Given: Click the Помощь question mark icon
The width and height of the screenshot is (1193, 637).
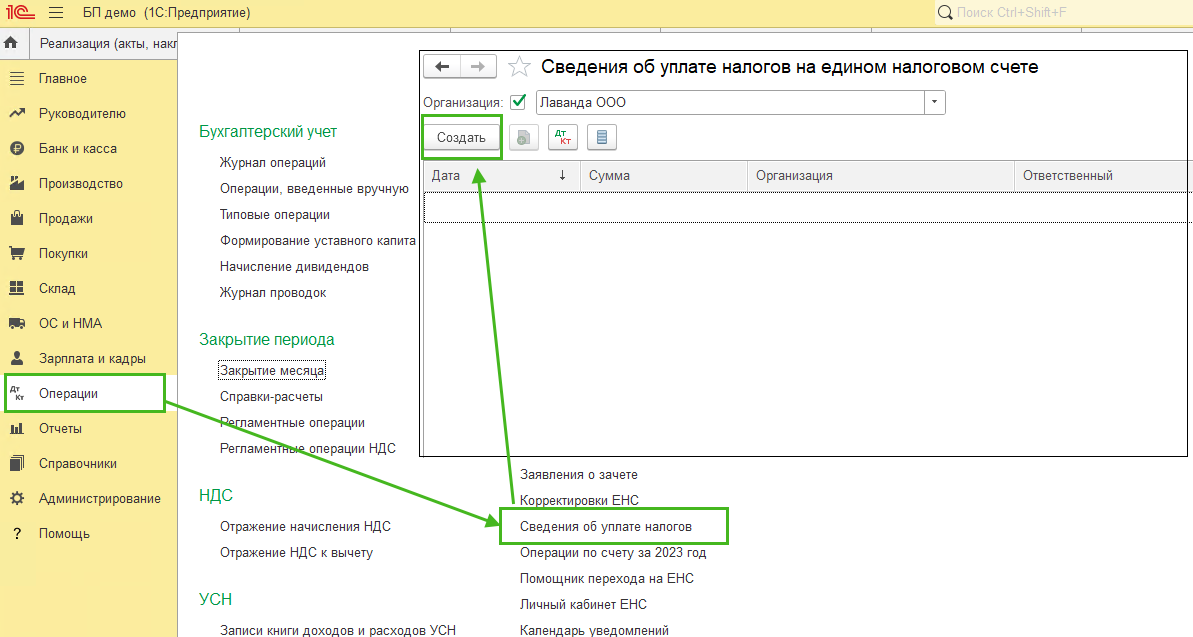Looking at the screenshot, I should [x=17, y=533].
